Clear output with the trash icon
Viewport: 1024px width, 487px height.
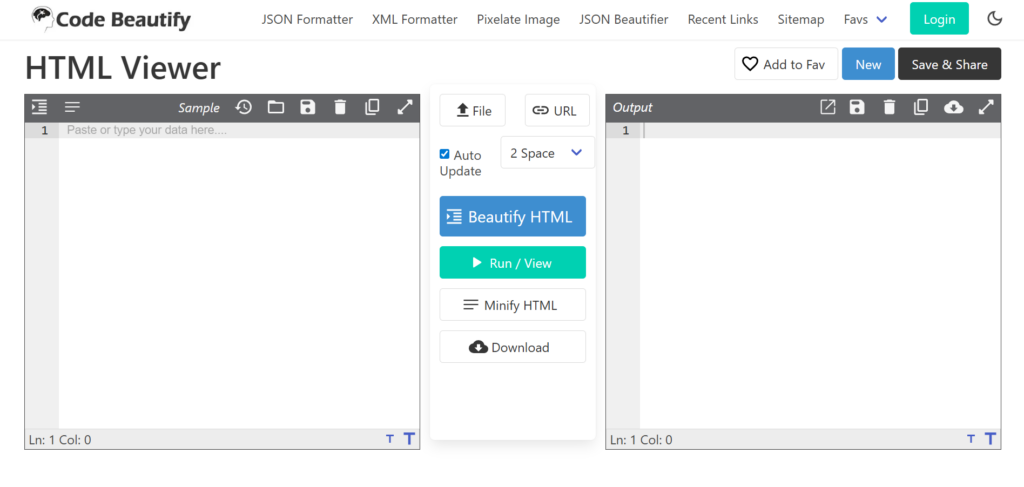tap(889, 107)
